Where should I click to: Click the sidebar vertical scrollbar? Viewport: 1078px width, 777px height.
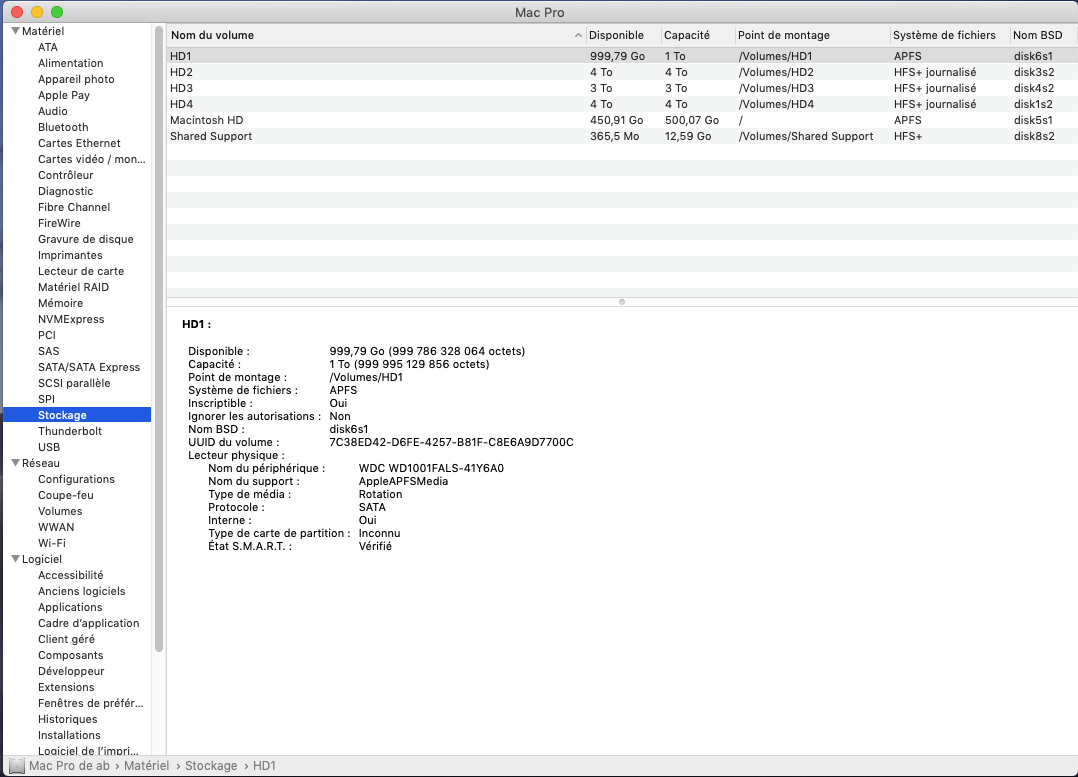pyautogui.click(x=159, y=338)
